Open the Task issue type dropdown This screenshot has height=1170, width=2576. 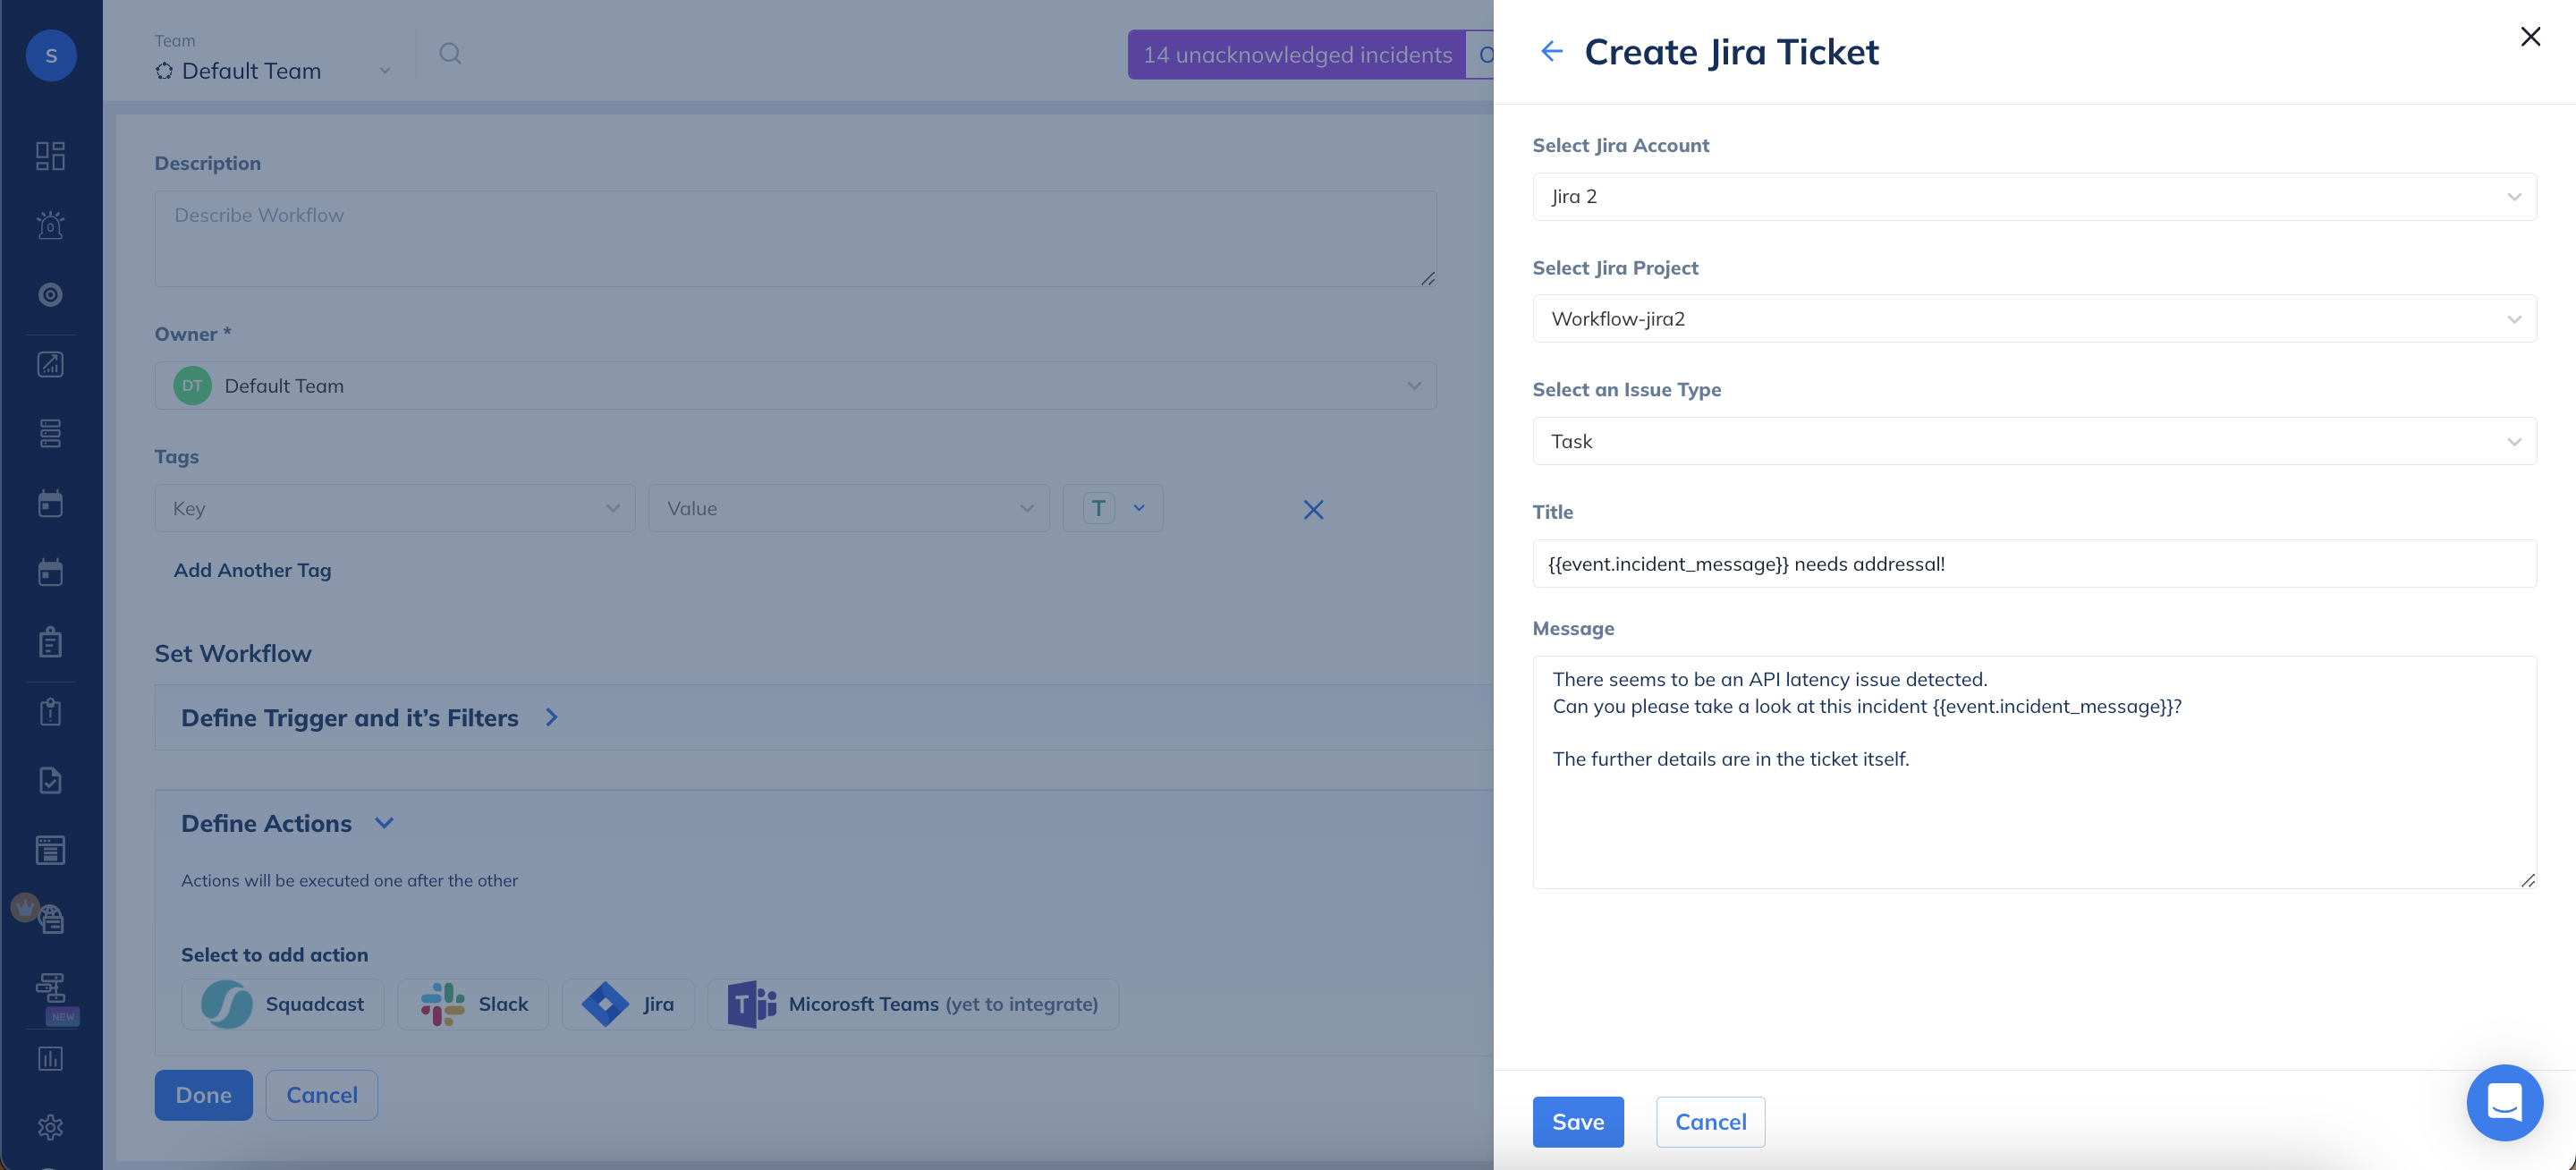coord(2033,441)
